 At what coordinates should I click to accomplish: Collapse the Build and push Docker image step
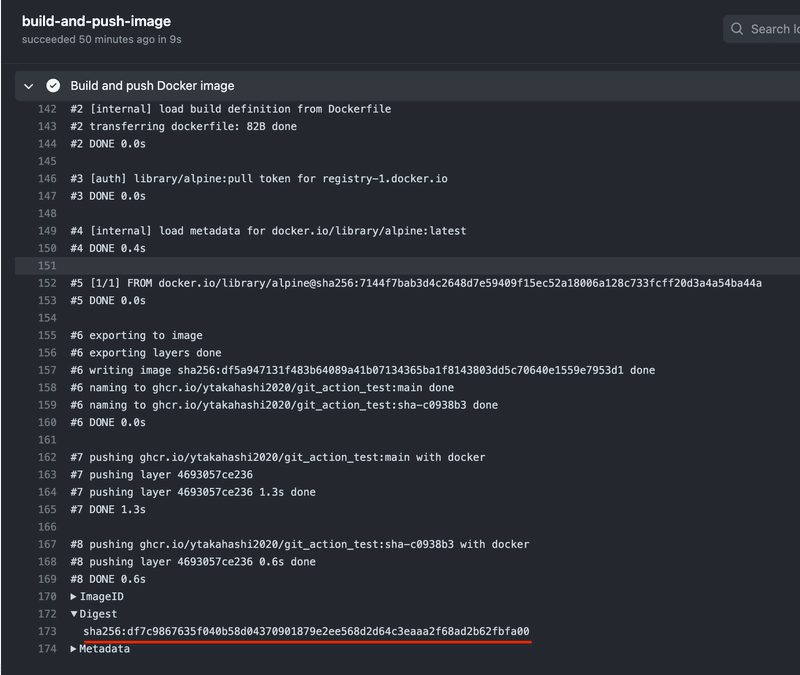point(28,85)
